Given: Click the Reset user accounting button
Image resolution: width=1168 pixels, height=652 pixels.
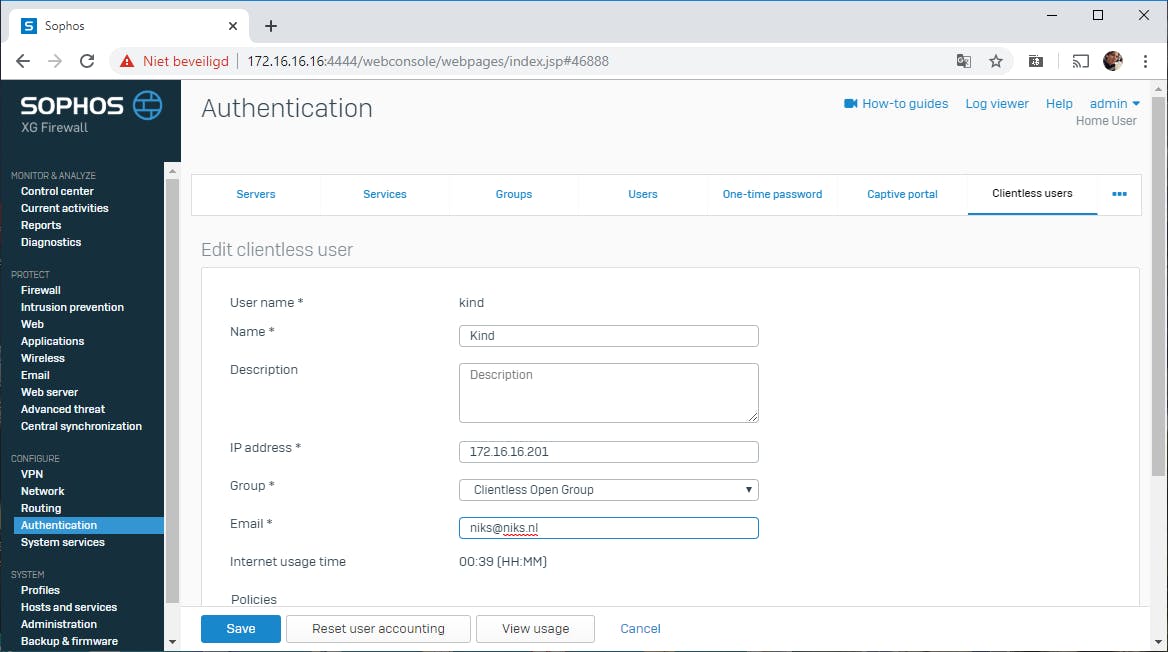Looking at the screenshot, I should tap(378, 629).
